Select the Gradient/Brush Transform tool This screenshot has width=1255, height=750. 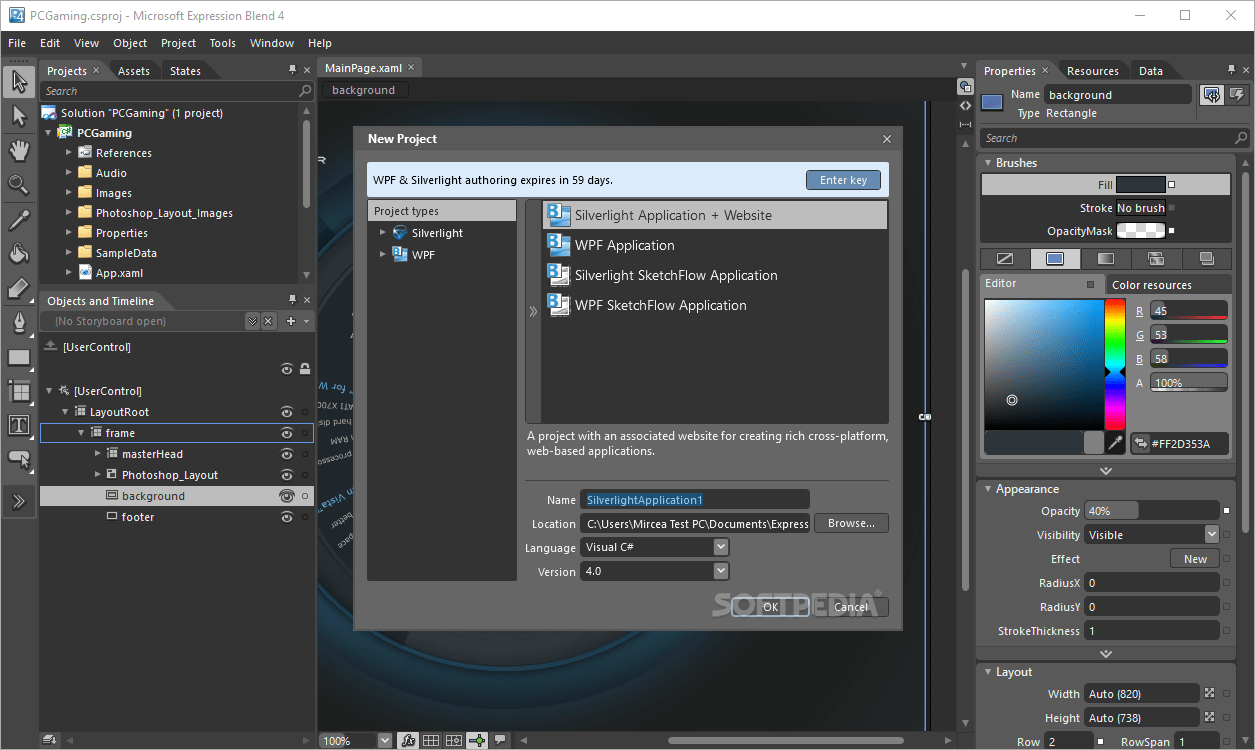[x=19, y=288]
